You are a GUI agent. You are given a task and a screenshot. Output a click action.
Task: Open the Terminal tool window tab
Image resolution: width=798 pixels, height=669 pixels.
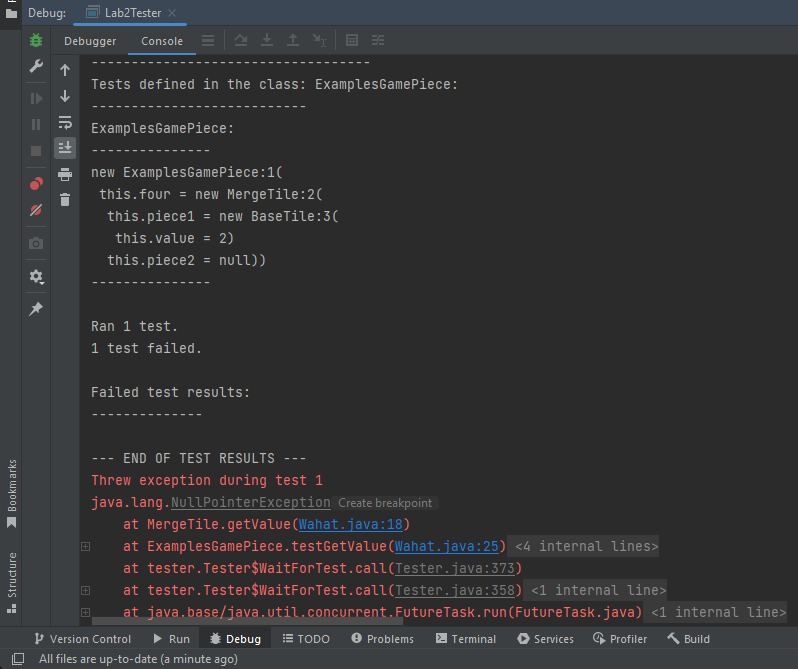[464, 639]
